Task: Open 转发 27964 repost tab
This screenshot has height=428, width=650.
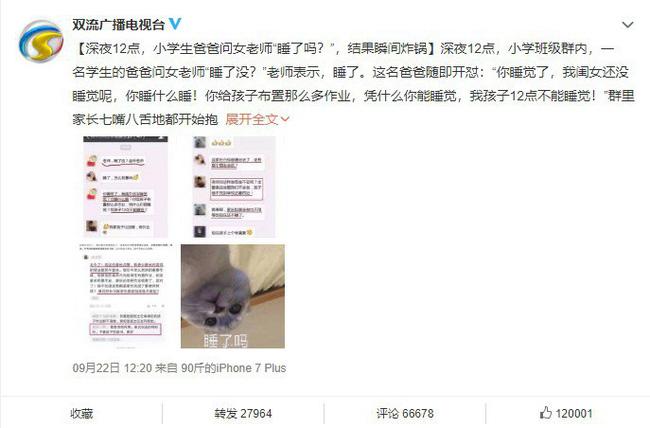Action: click(x=243, y=413)
